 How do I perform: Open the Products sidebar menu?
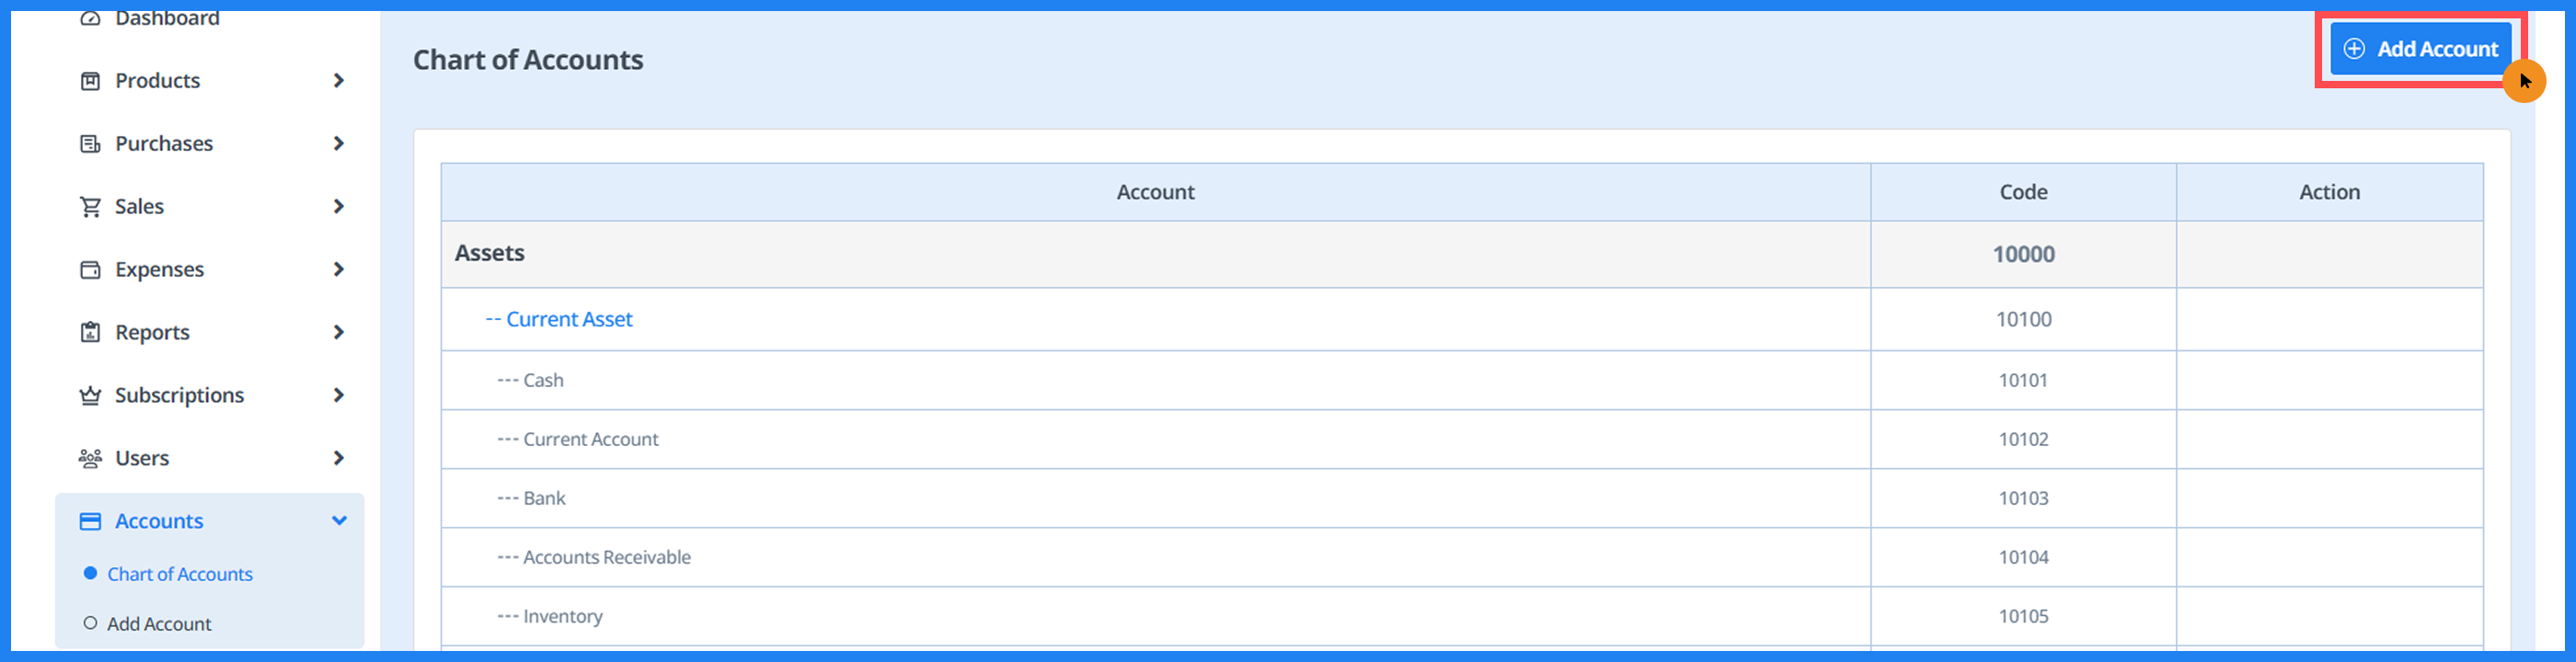coord(210,81)
